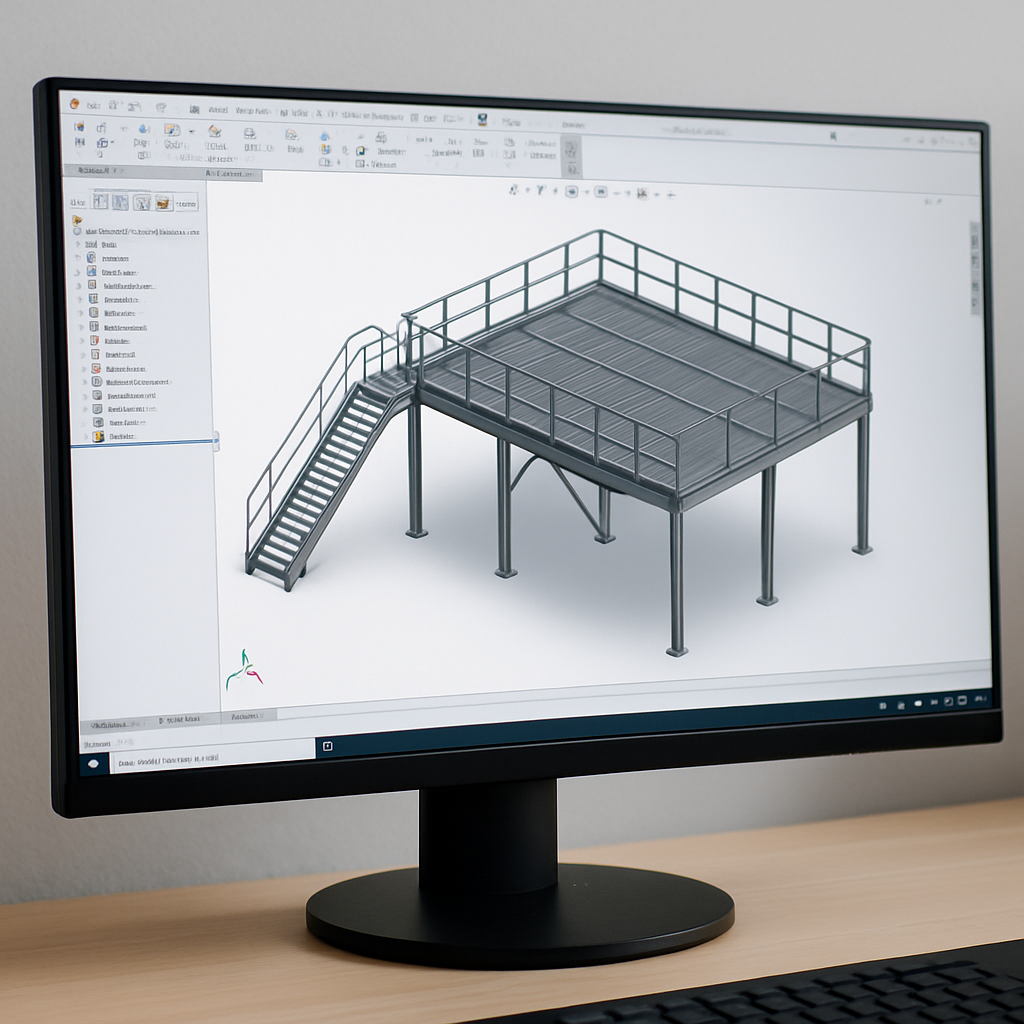Click the yellow icon of last tree item
The image size is (1024, 1024).
[x=98, y=436]
